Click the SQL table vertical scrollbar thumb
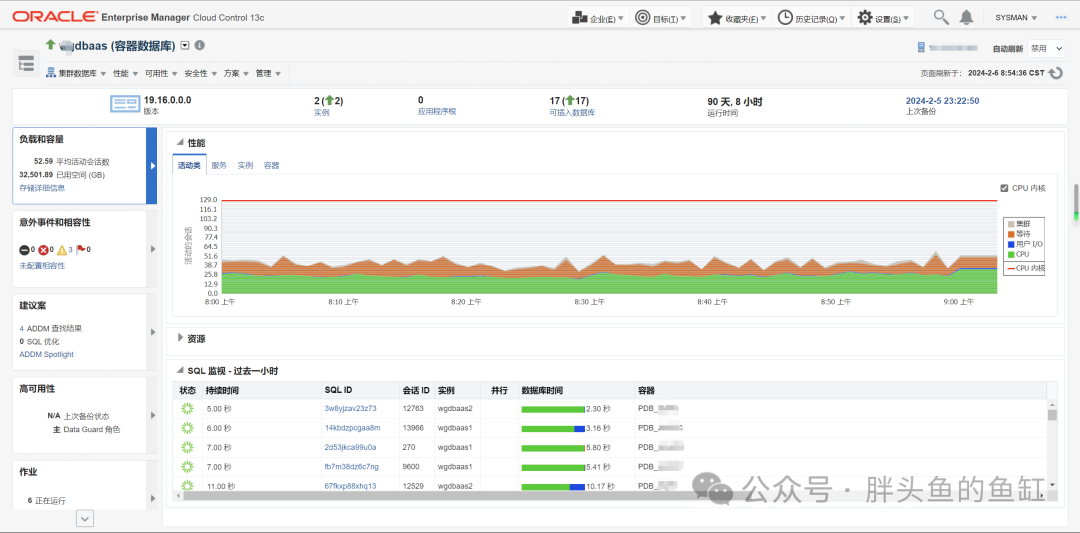1080x533 pixels. [x=1052, y=415]
